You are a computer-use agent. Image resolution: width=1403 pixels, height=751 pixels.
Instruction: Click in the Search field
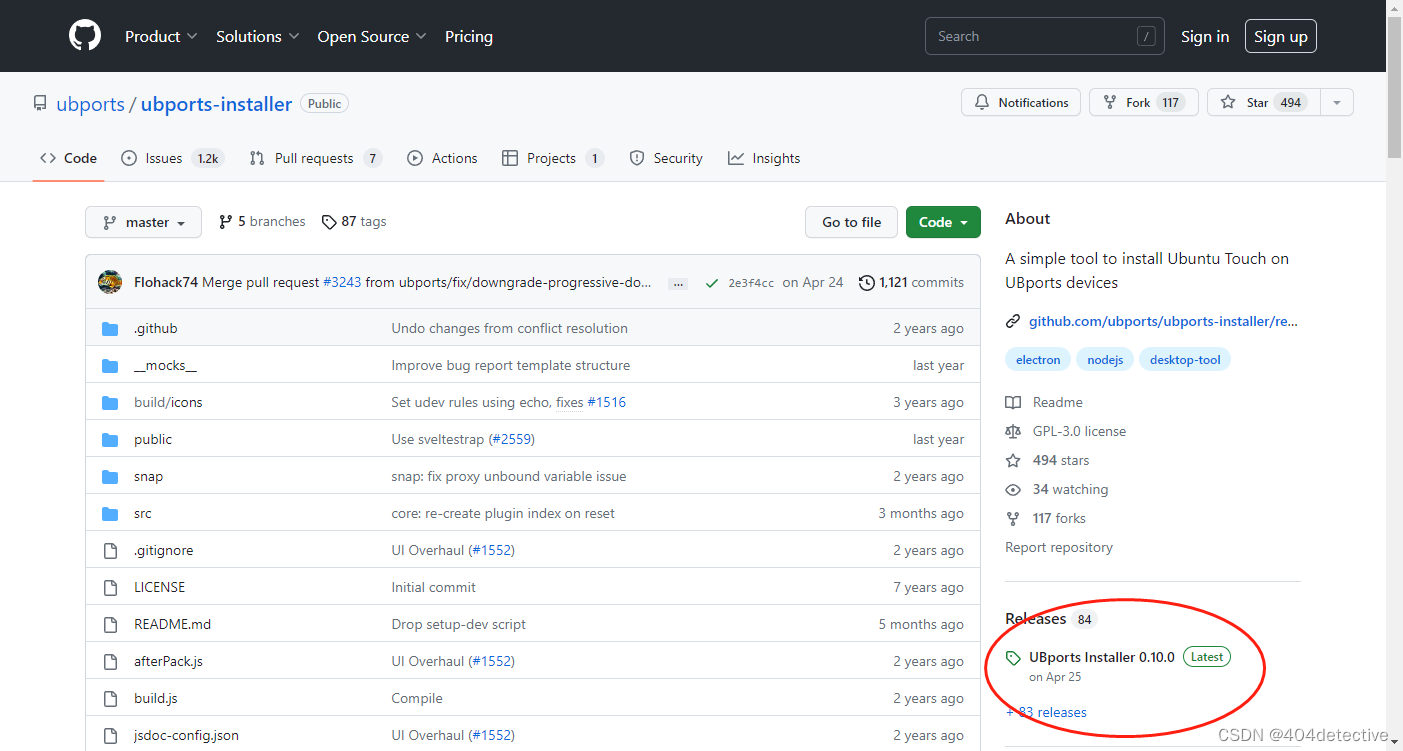tap(1045, 36)
